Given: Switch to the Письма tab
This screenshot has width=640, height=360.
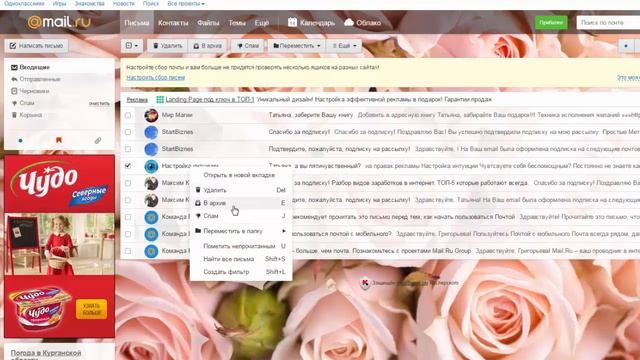Looking at the screenshot, I should tap(136, 22).
